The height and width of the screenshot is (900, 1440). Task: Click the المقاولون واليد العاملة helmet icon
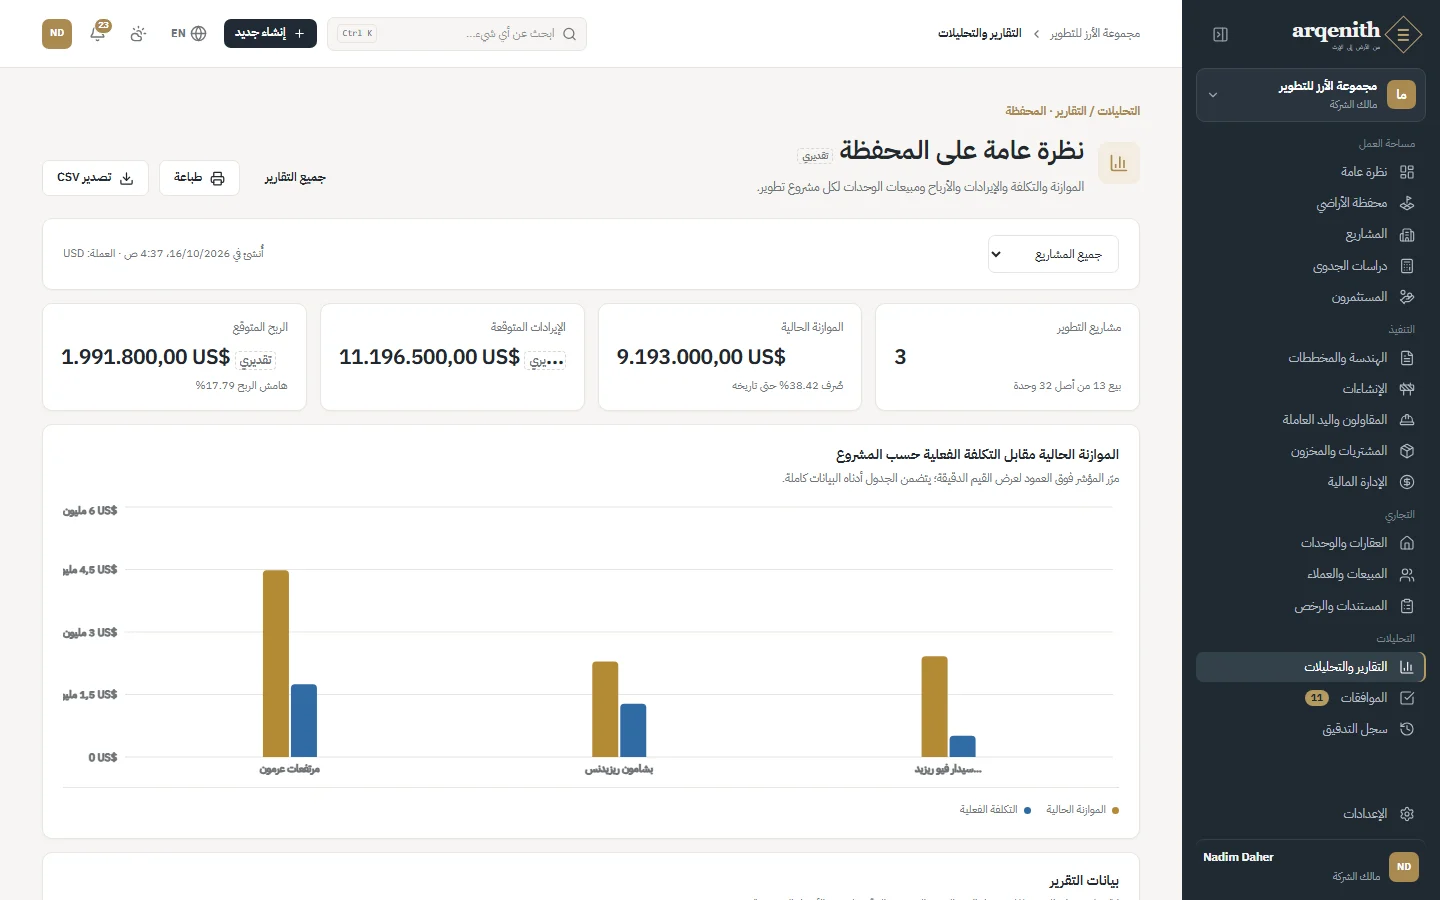pos(1407,420)
